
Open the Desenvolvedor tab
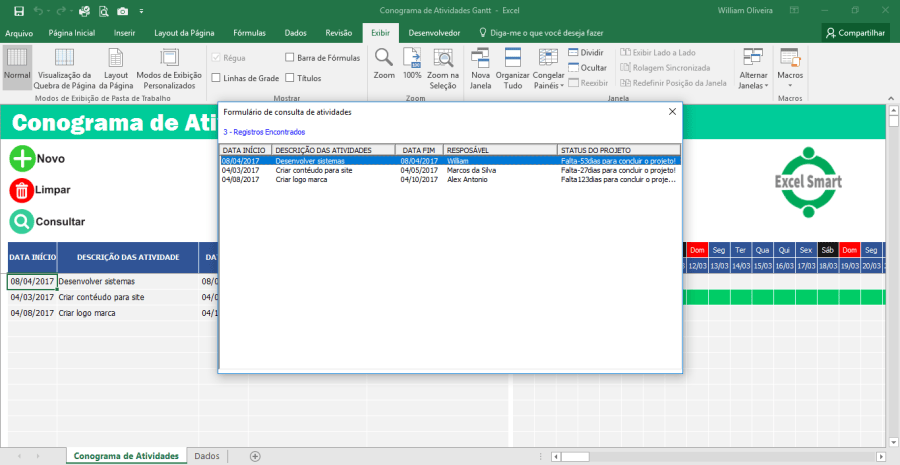(434, 33)
